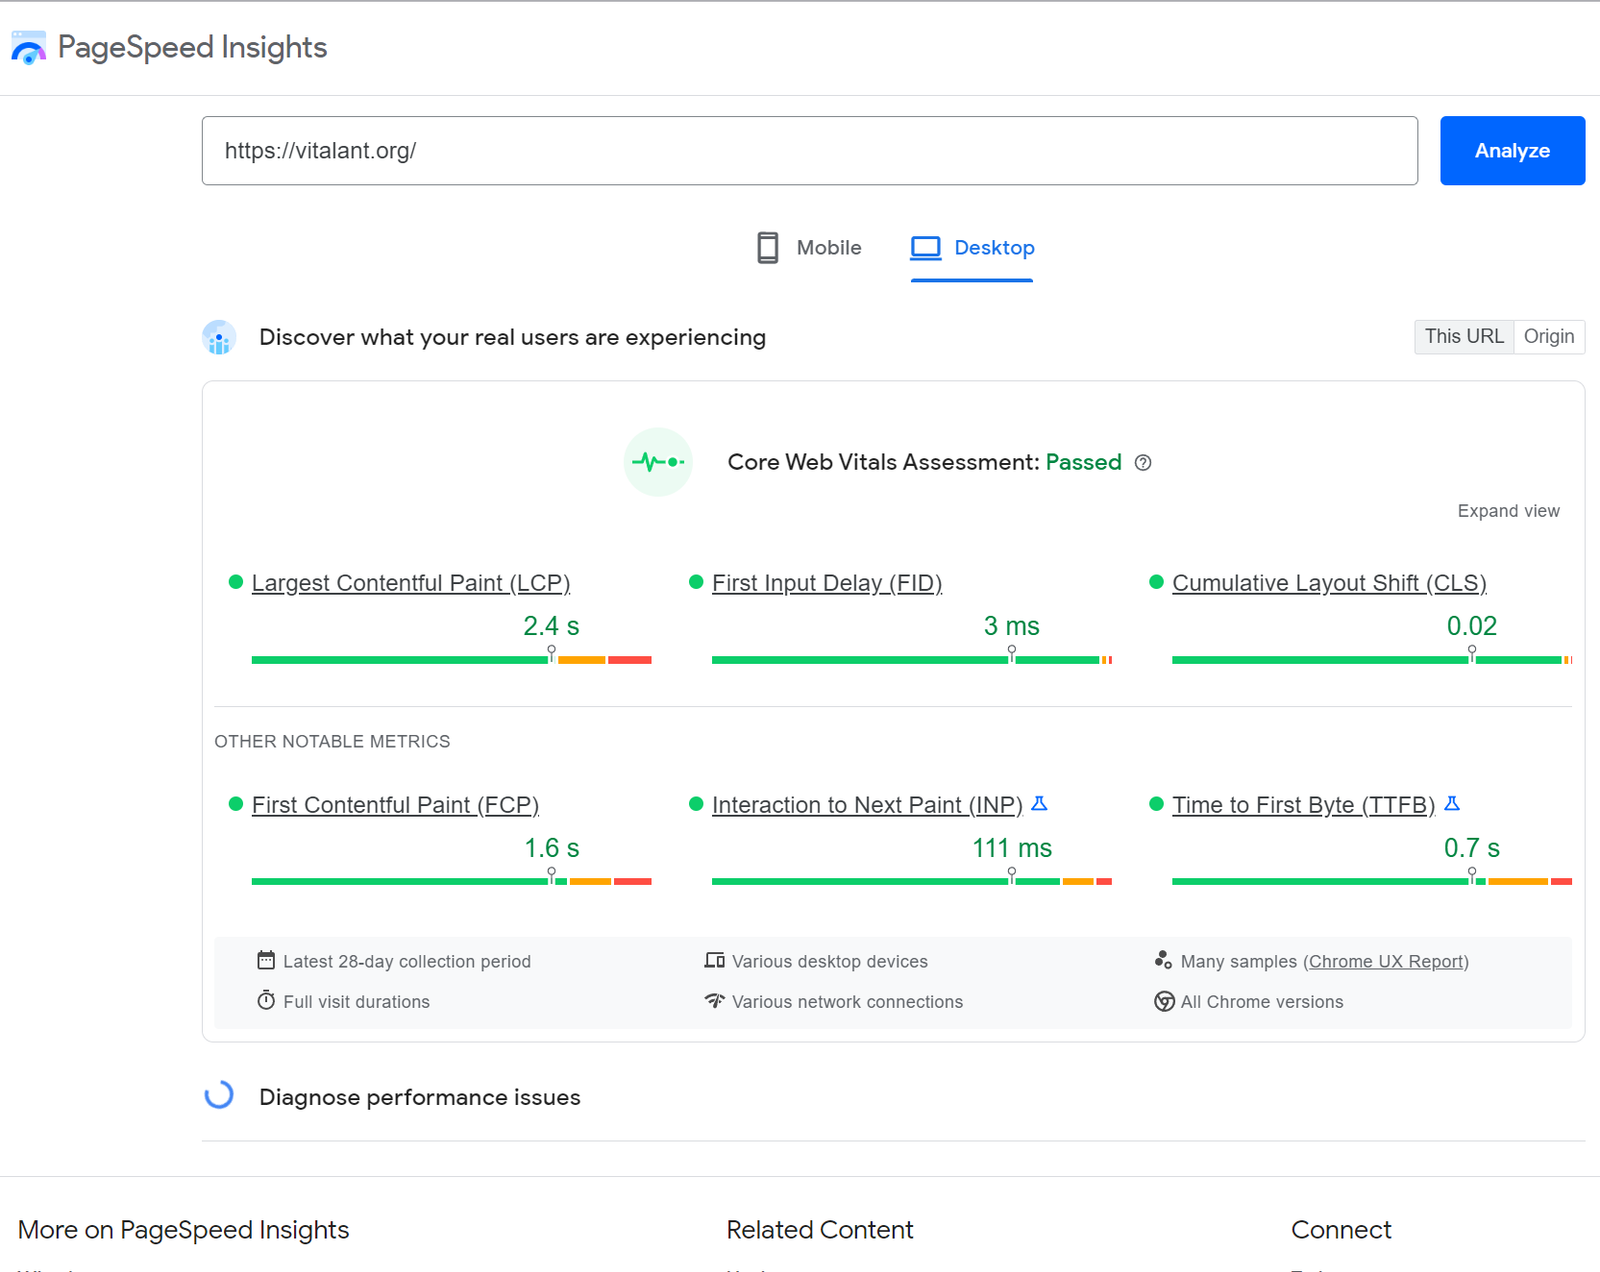
Task: Click the TTFB distribution bar
Action: click(x=1372, y=881)
